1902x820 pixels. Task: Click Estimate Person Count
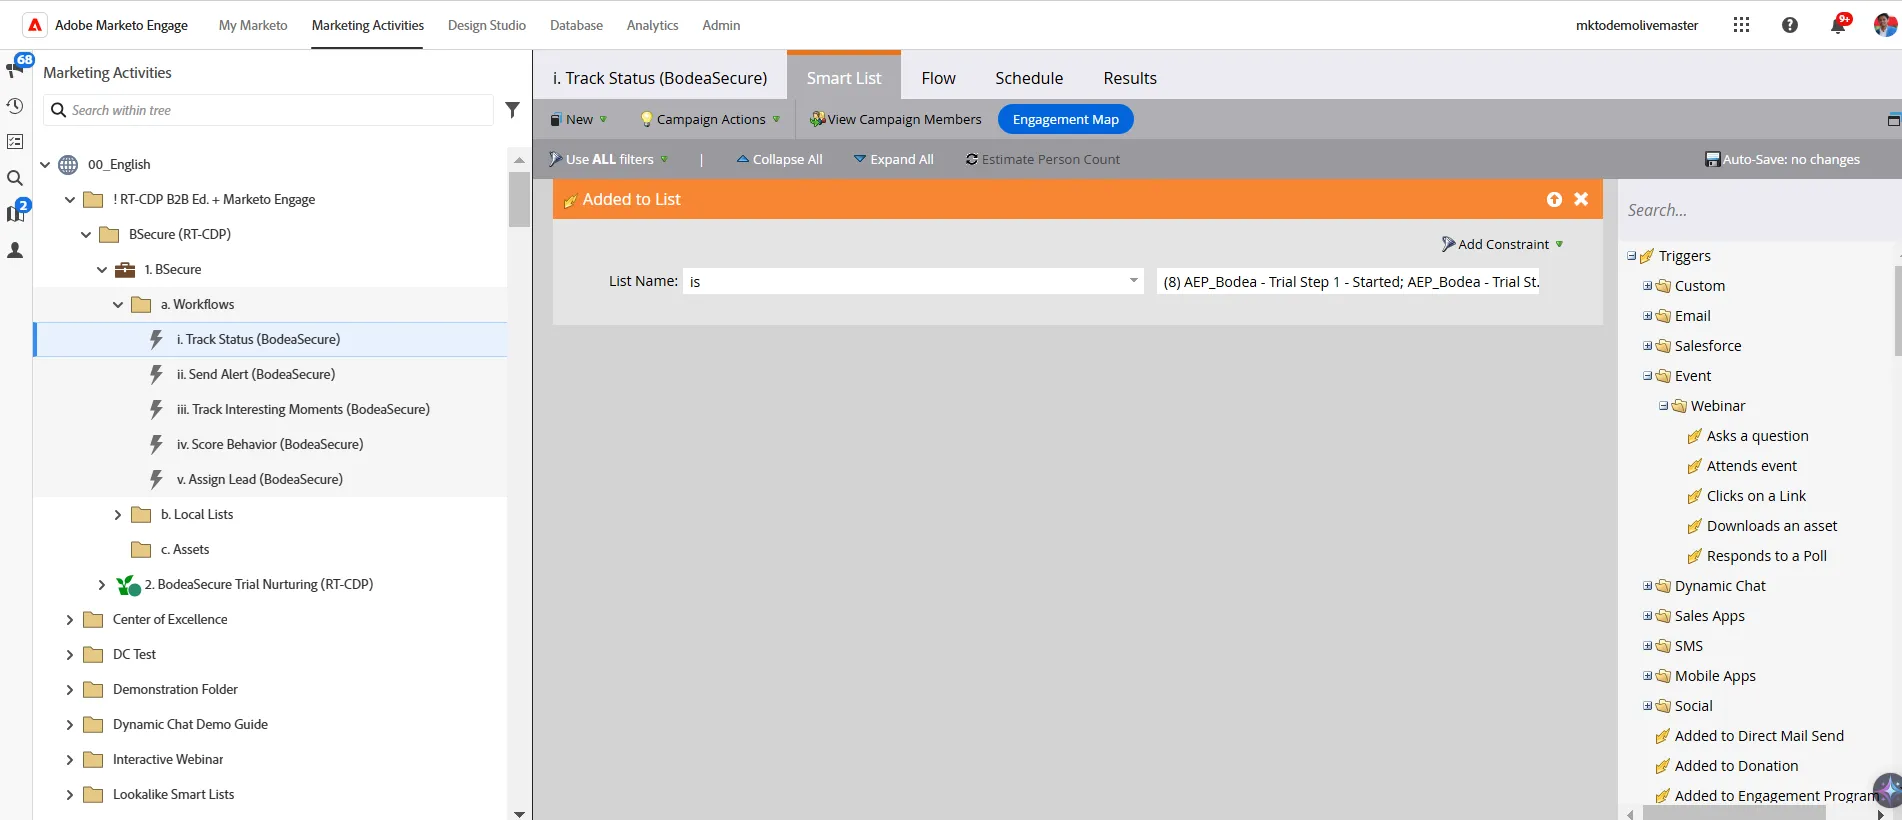pyautogui.click(x=1043, y=159)
